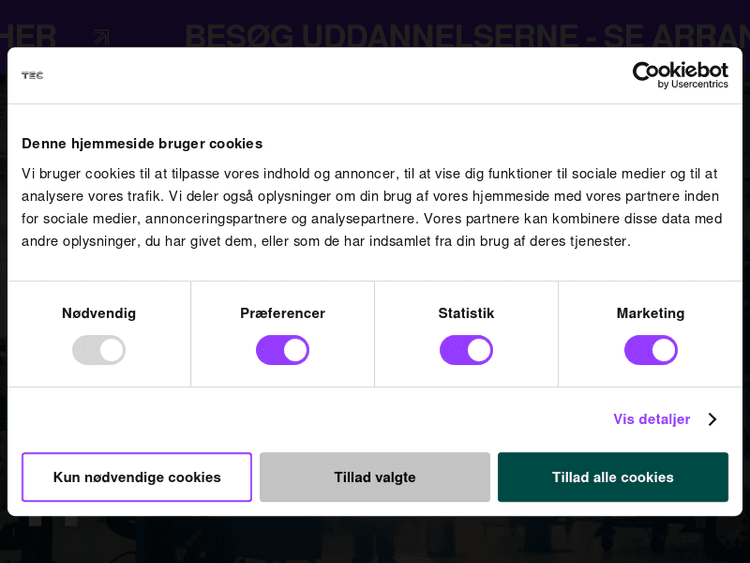750x563 pixels.
Task: Click the cookie description paragraph text
Action: pyautogui.click(x=372, y=207)
